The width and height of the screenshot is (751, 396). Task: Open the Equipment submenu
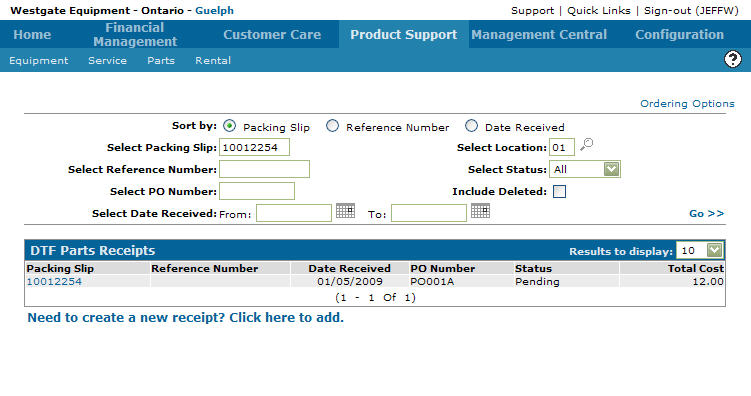point(39,61)
